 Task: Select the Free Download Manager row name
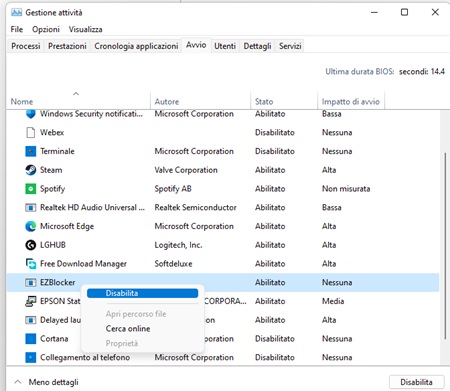[x=83, y=264]
